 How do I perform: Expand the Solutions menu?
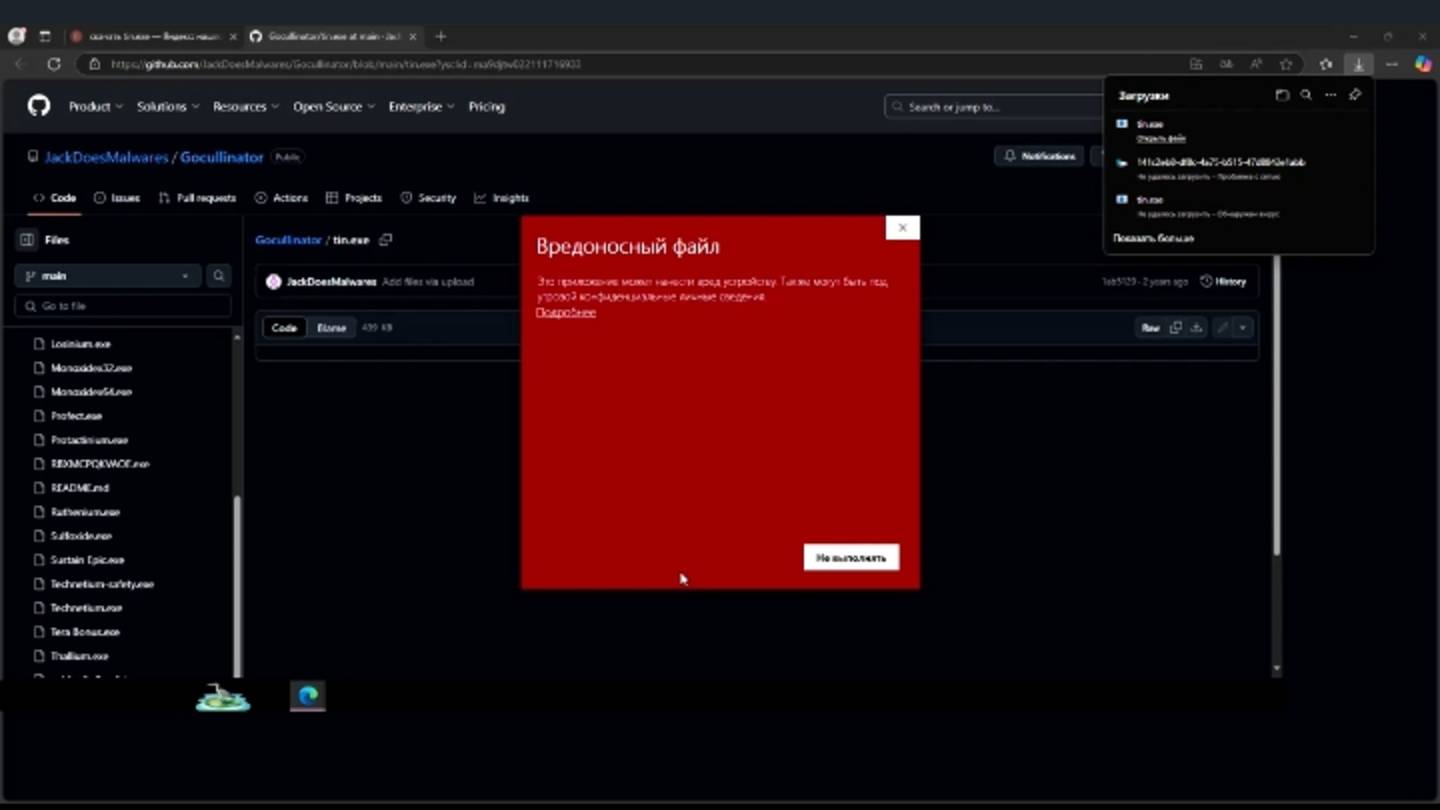pyautogui.click(x=168, y=106)
